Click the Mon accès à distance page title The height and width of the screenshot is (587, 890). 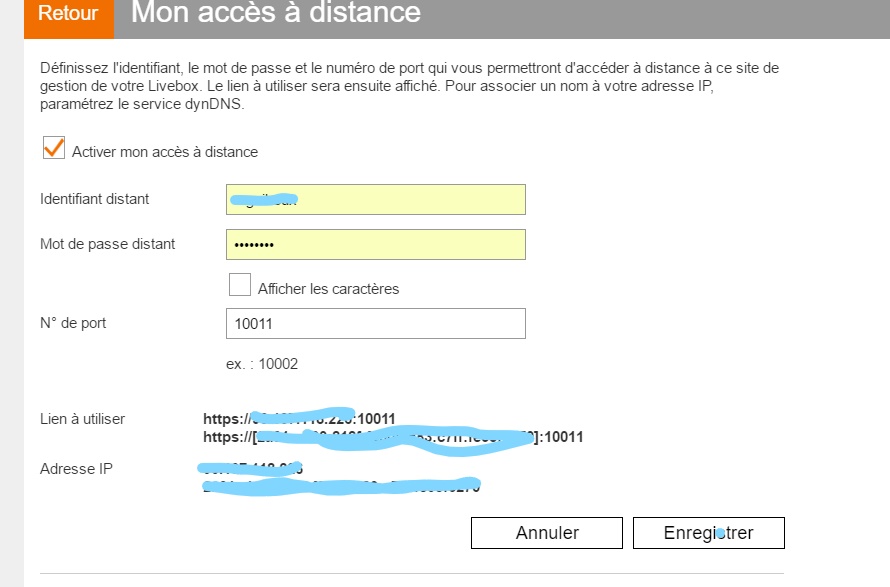coord(276,14)
